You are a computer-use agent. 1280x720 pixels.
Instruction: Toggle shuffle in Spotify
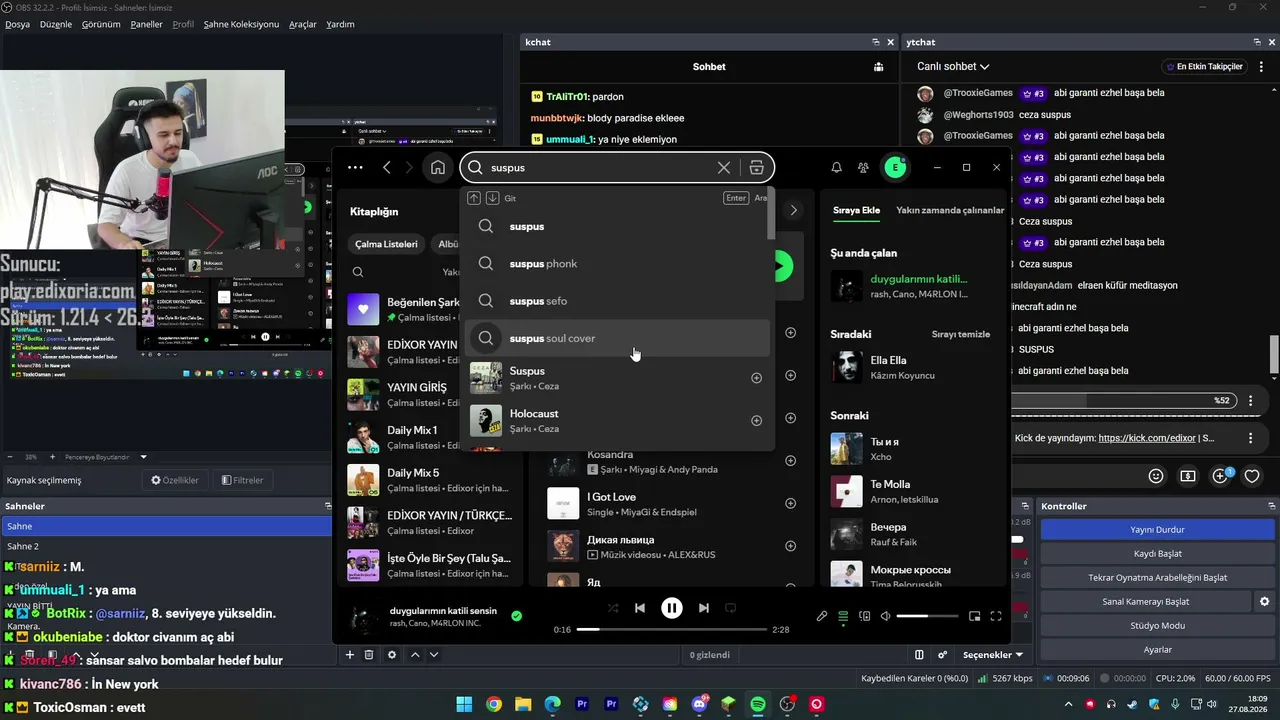pyautogui.click(x=613, y=608)
